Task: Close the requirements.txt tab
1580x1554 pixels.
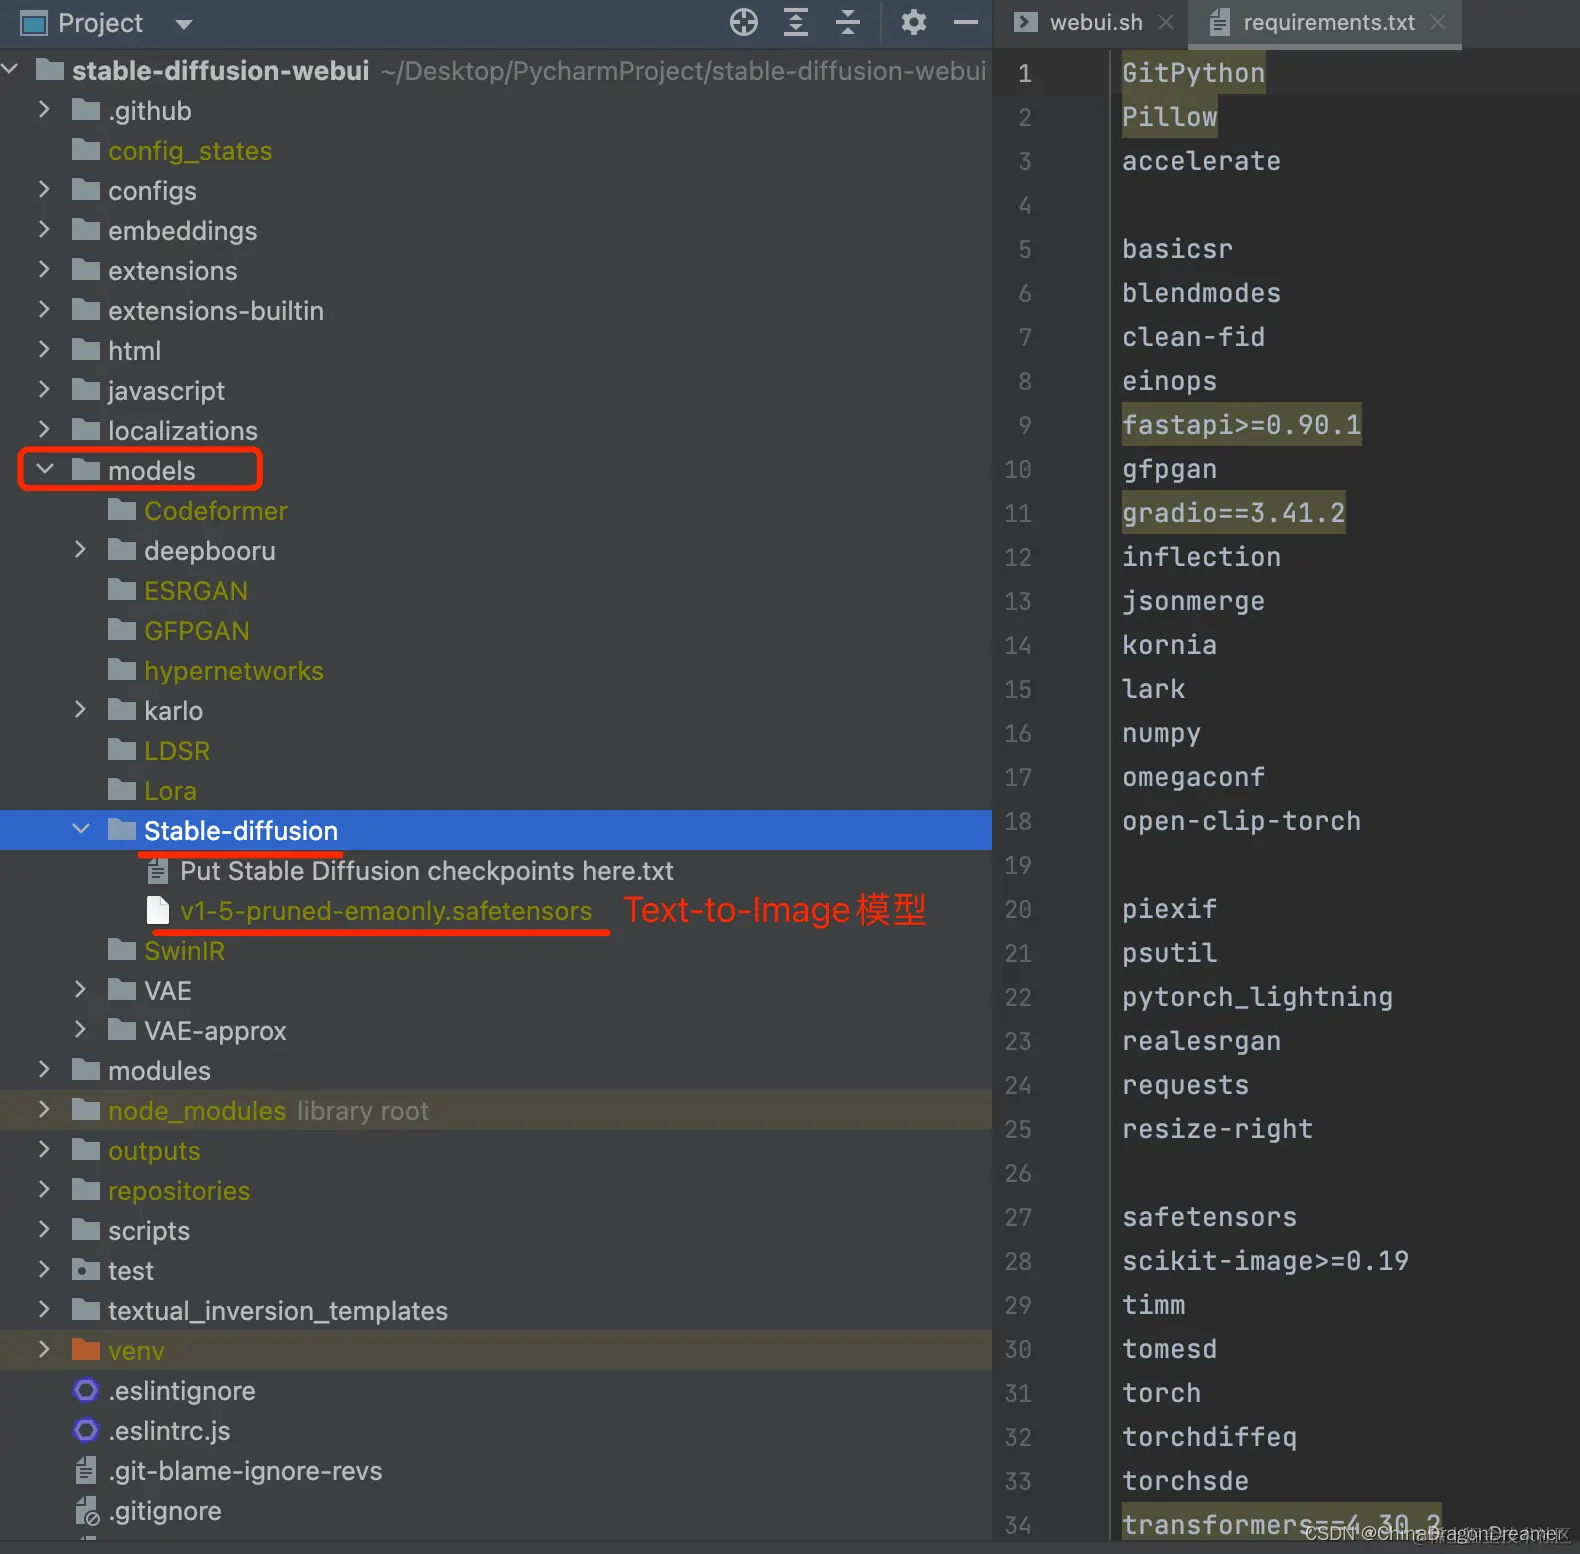Action: [1438, 22]
